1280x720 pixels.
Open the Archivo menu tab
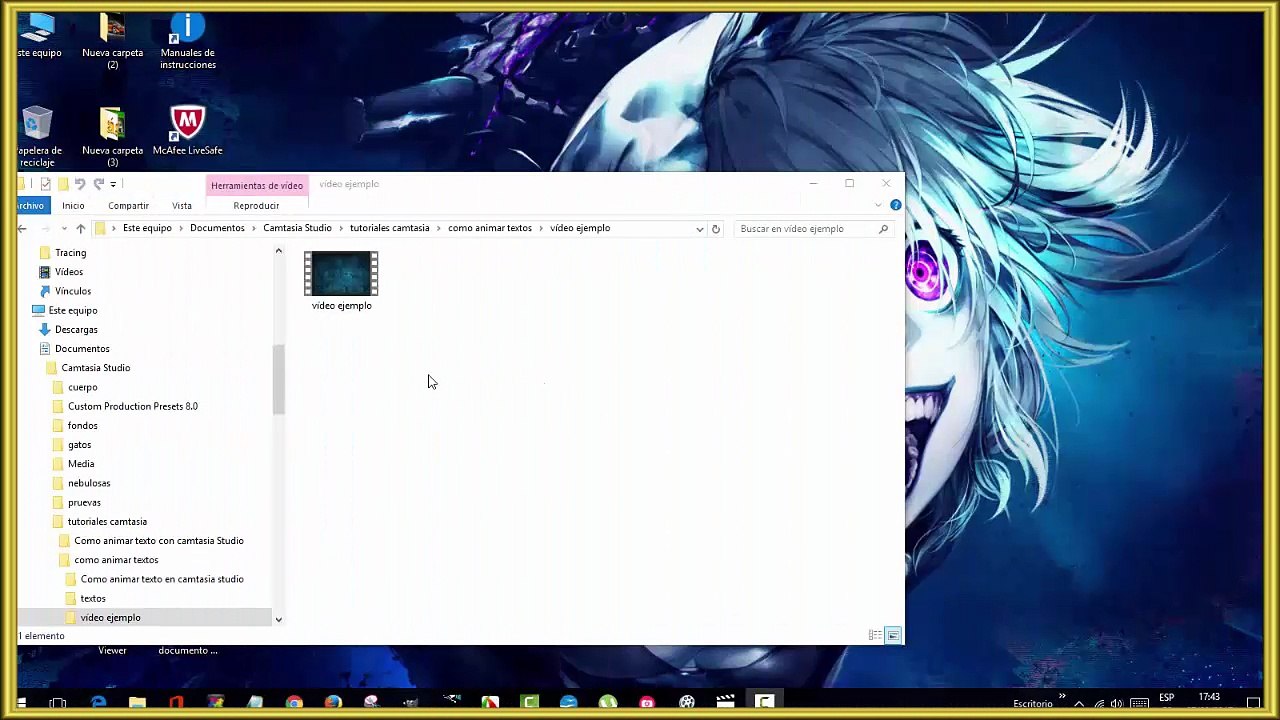pyautogui.click(x=31, y=205)
